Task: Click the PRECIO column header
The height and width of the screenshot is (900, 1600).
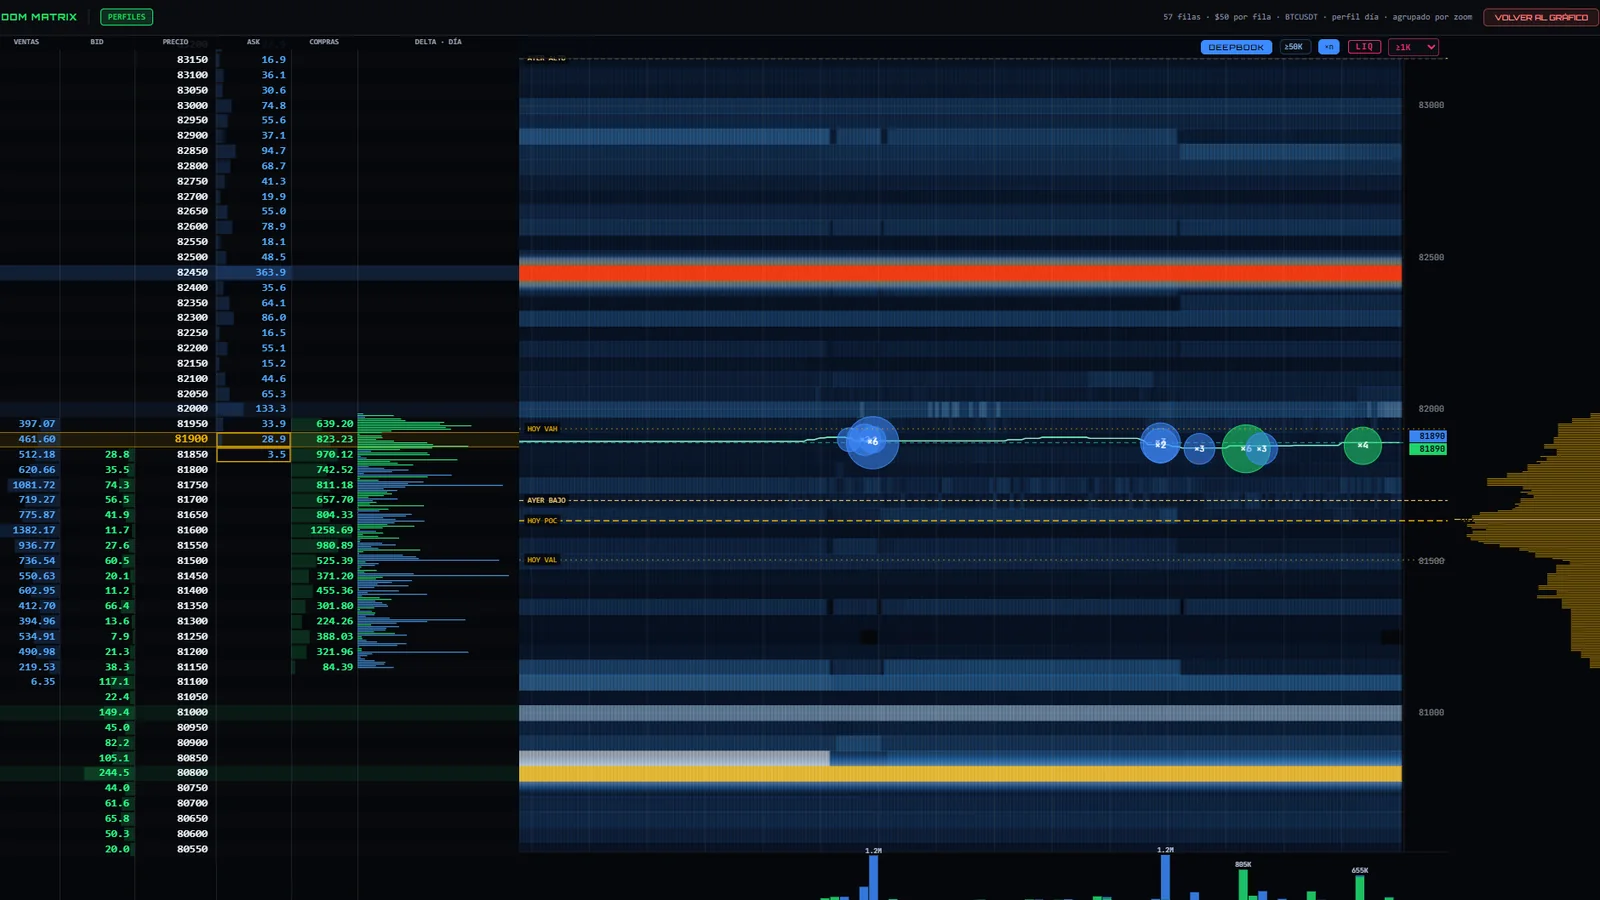Action: coord(175,42)
